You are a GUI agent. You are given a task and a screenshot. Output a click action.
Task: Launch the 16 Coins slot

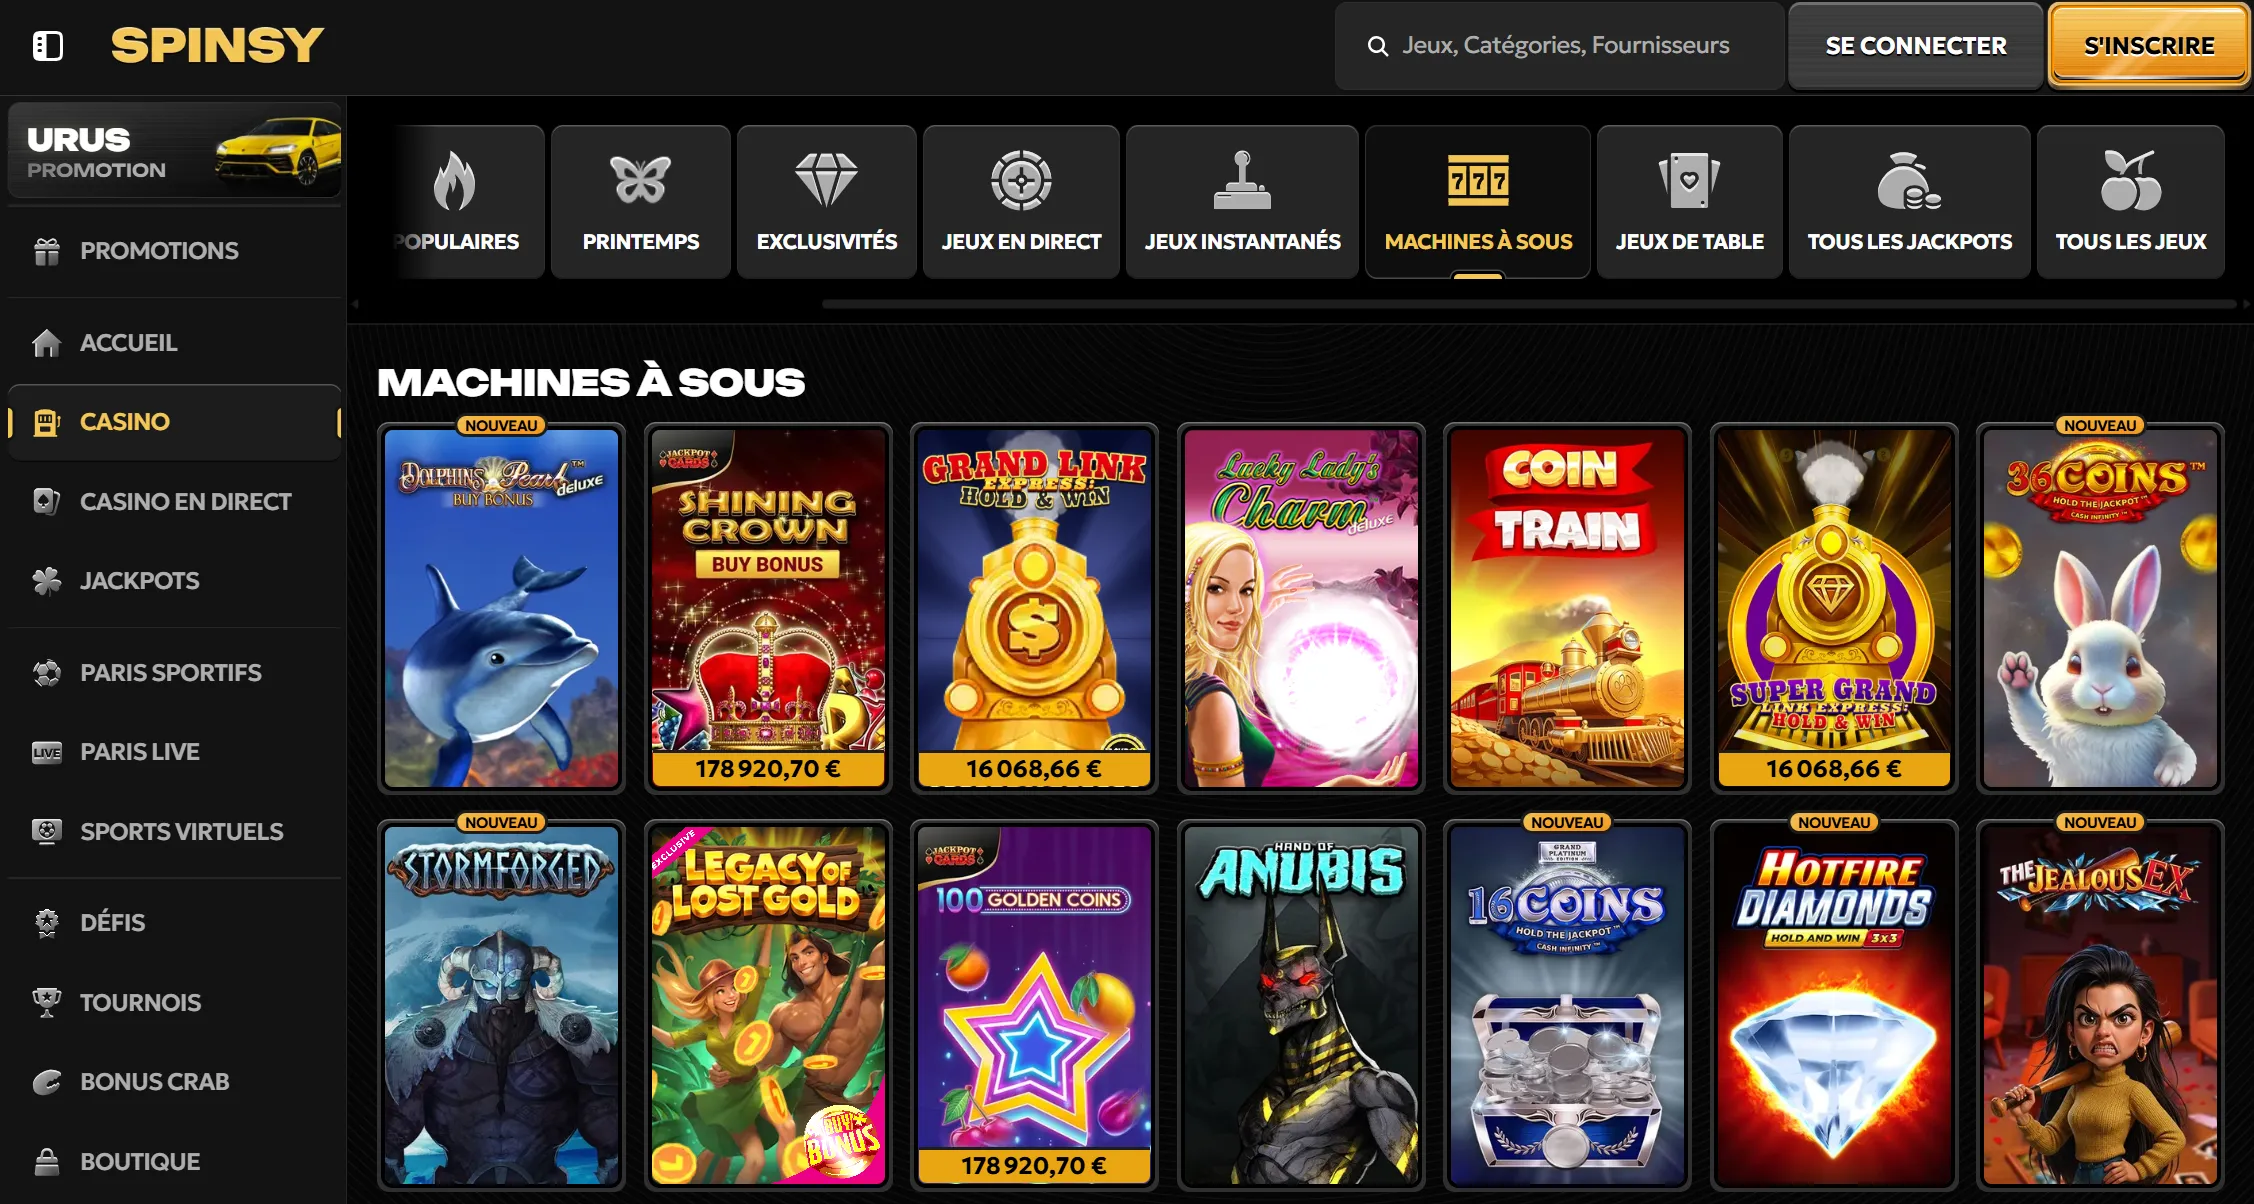coord(1567,1005)
